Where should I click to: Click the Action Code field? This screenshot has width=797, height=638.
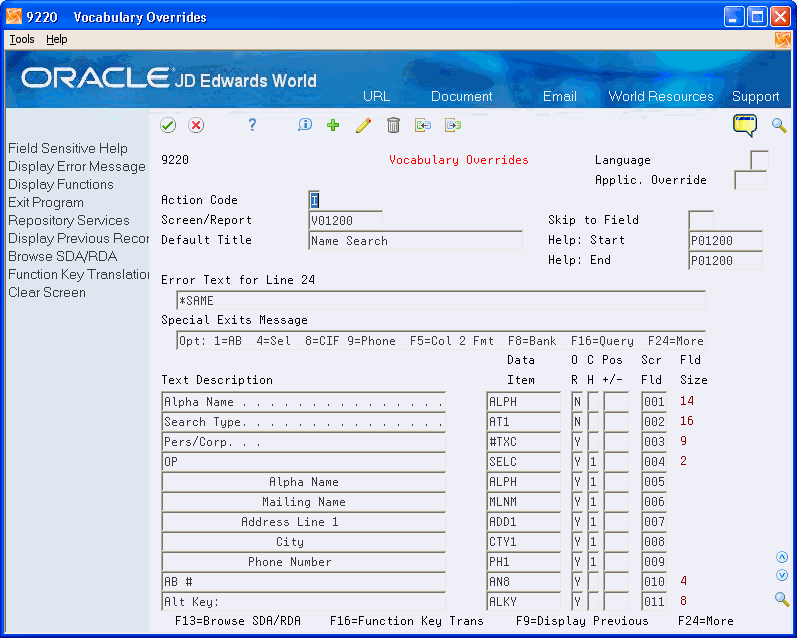(x=314, y=200)
